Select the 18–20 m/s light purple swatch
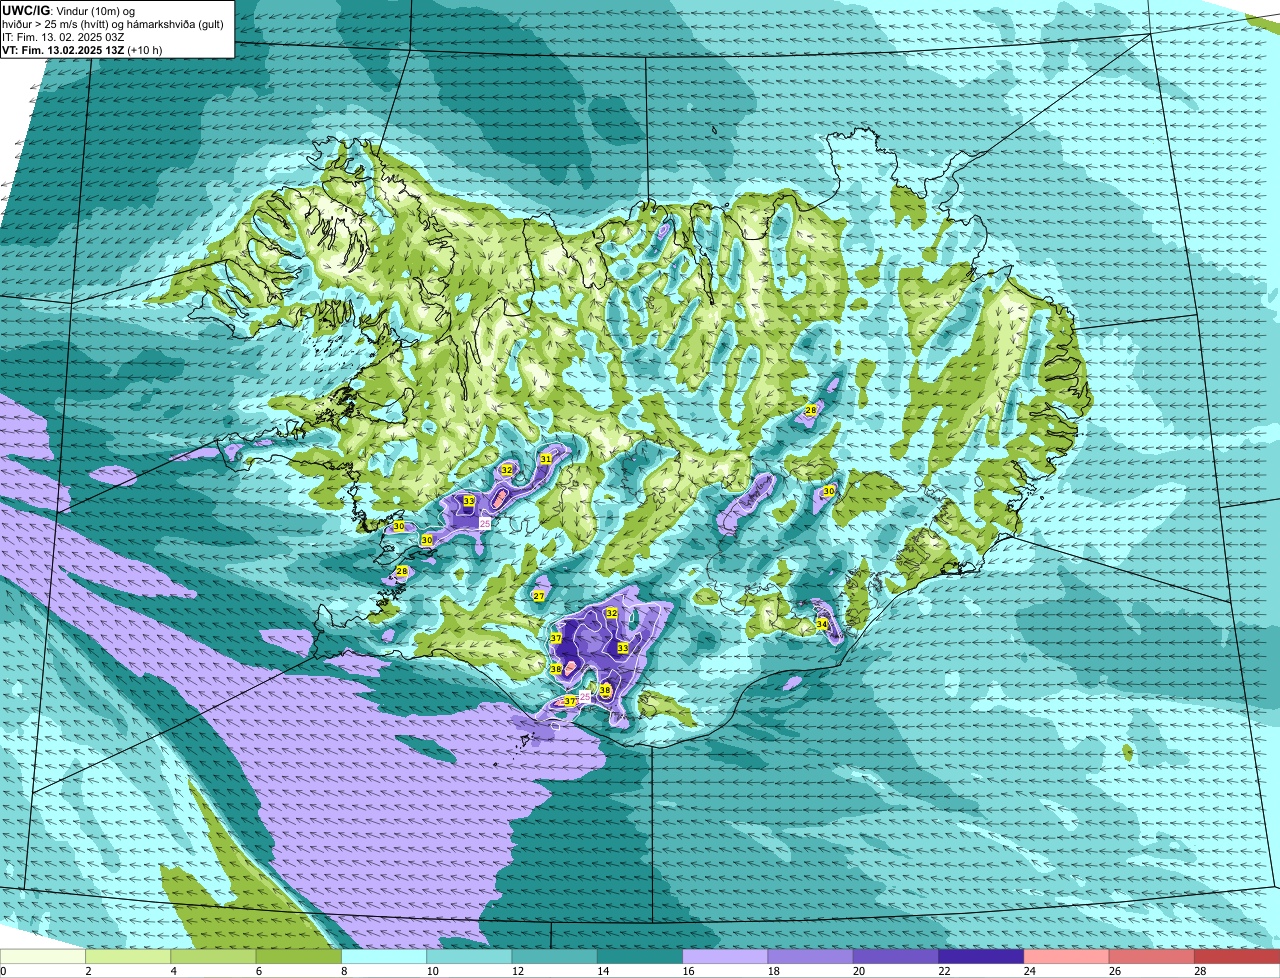Image resolution: width=1280 pixels, height=978 pixels. point(811,957)
